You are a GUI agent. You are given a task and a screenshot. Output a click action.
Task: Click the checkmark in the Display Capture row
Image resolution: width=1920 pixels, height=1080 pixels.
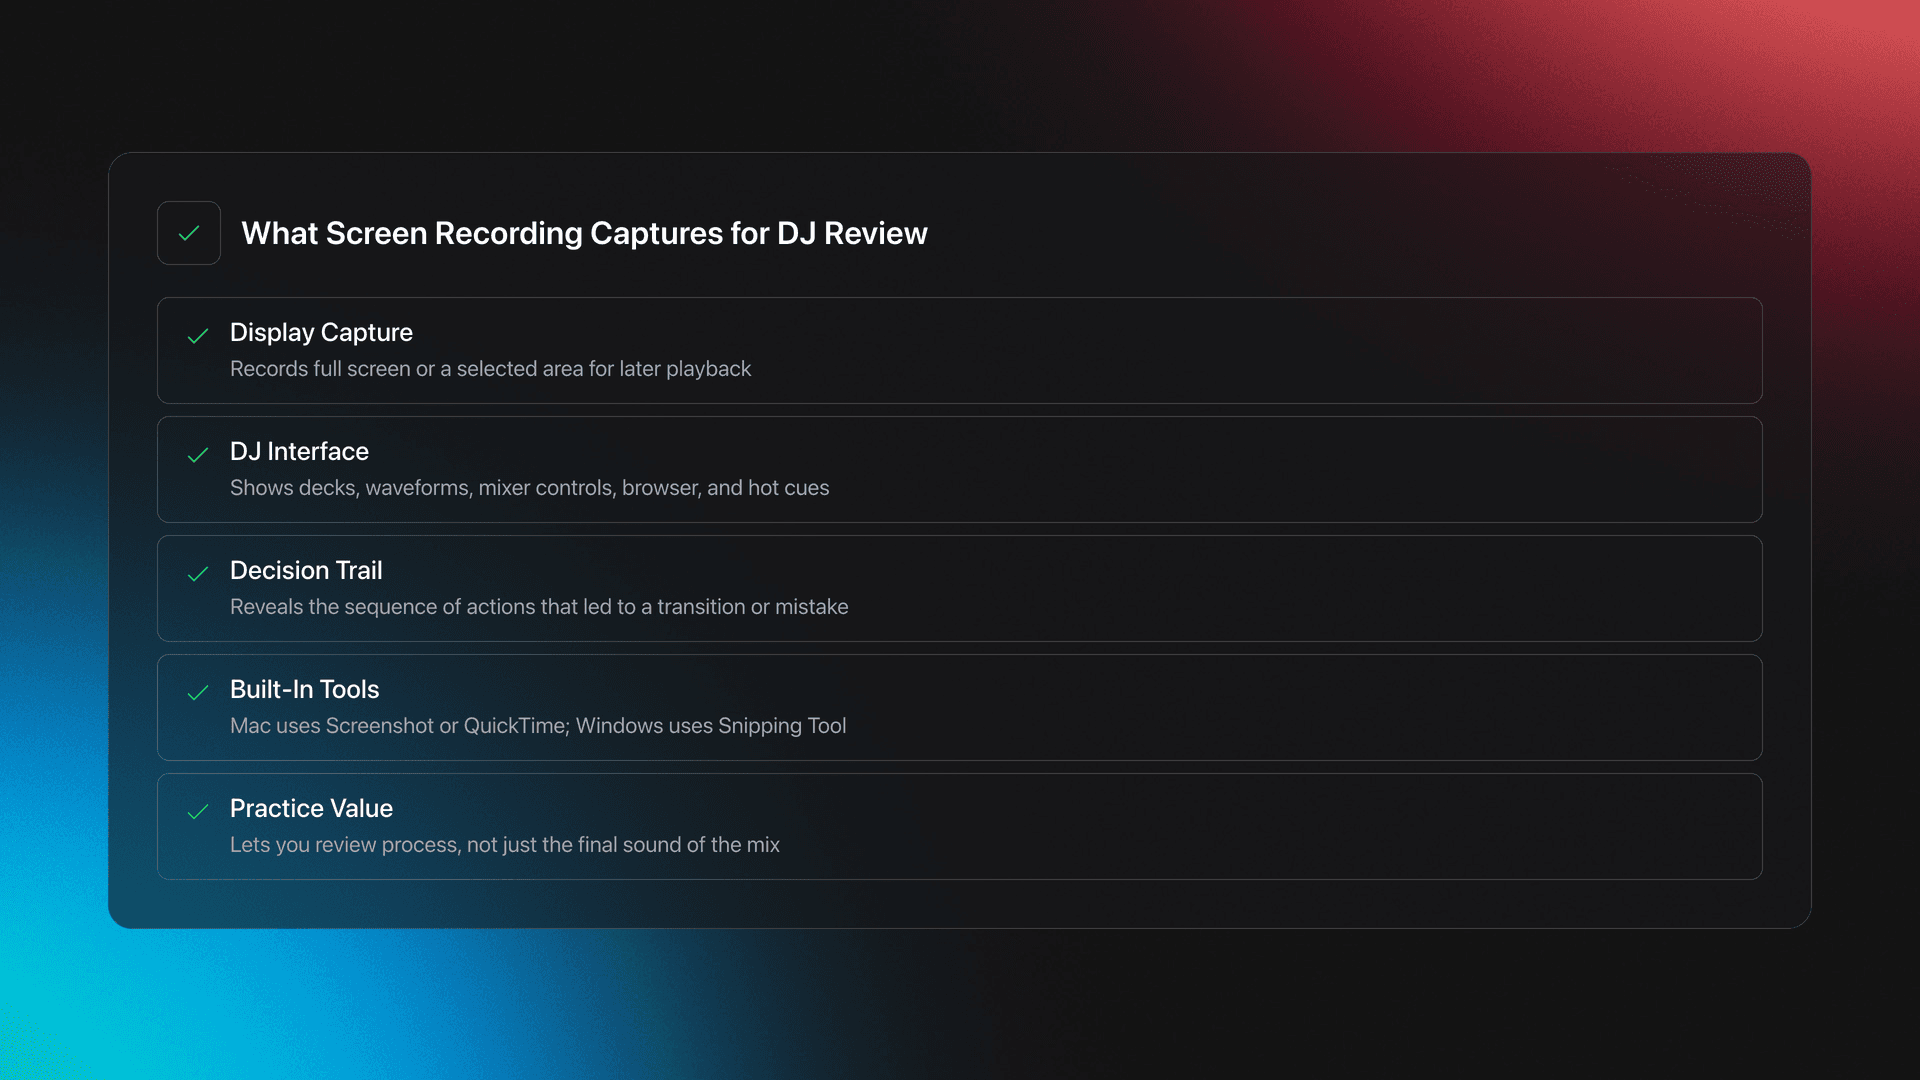199,337
